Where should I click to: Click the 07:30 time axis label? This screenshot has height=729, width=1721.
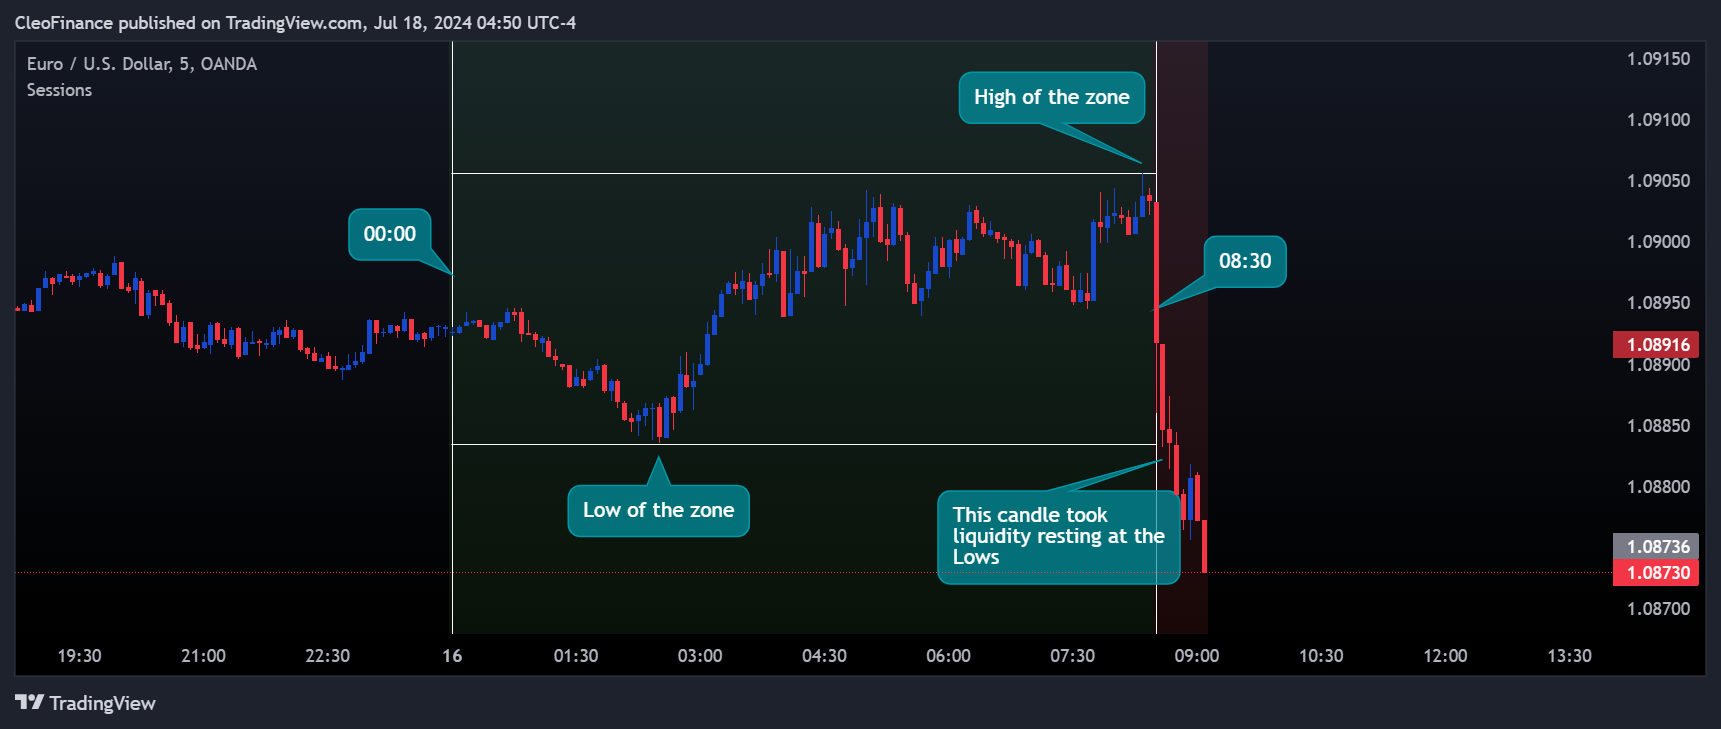tap(1072, 656)
